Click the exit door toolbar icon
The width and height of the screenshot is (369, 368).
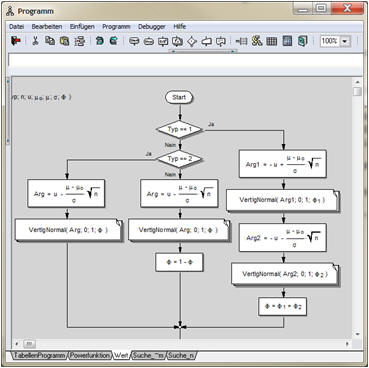(x=15, y=41)
